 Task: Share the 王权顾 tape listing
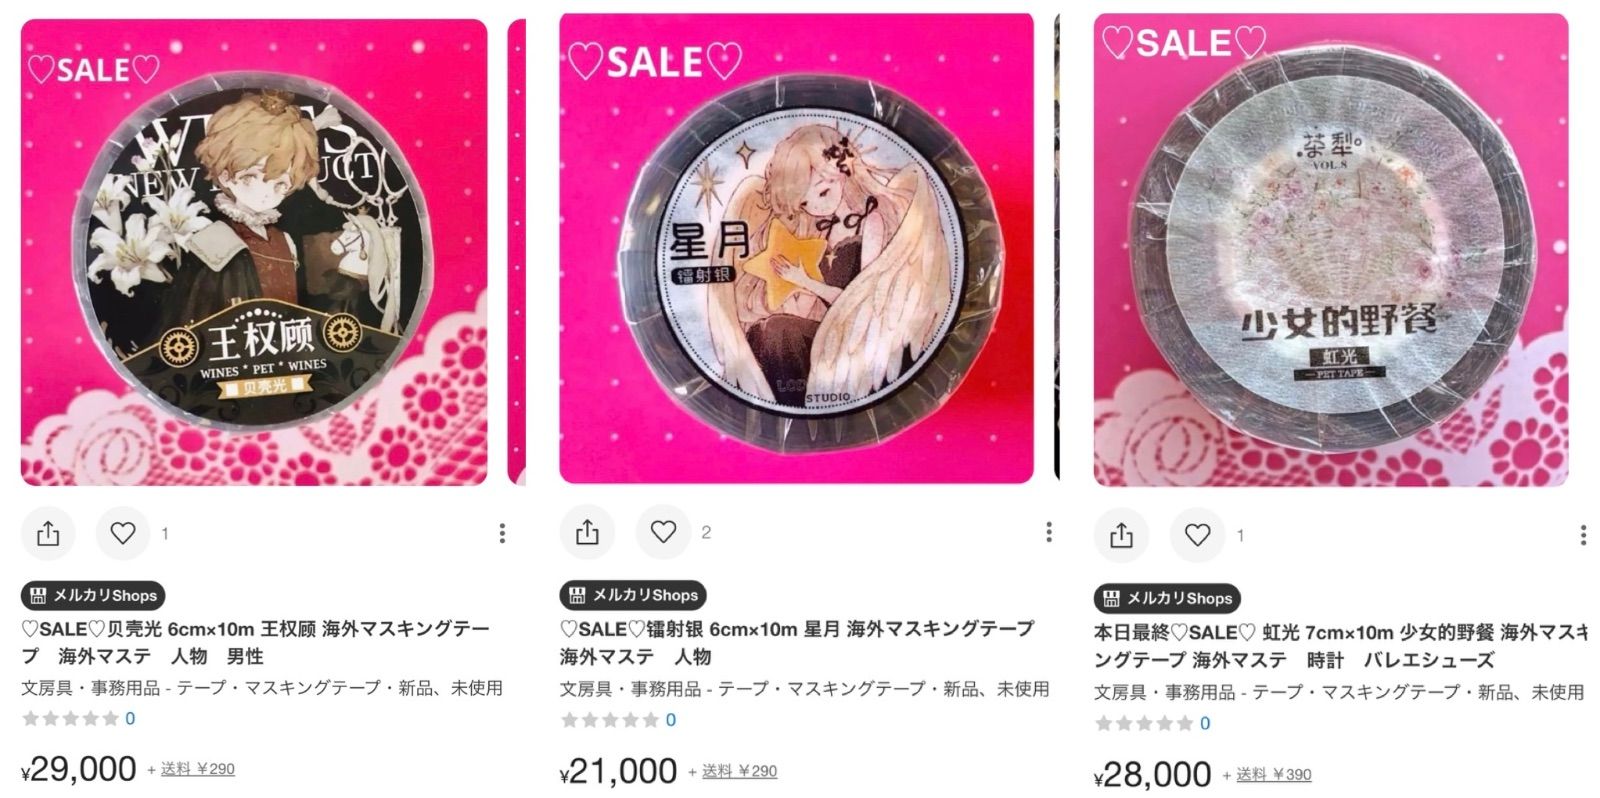pyautogui.click(x=48, y=534)
